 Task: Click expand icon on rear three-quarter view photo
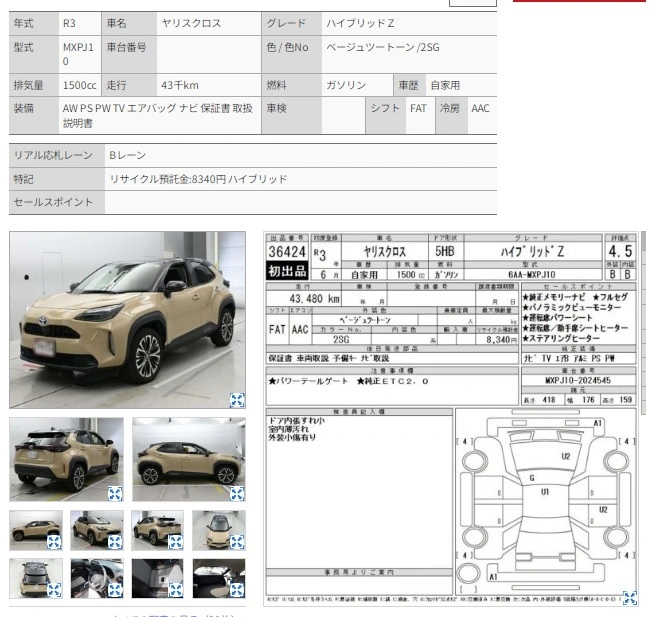point(115,493)
